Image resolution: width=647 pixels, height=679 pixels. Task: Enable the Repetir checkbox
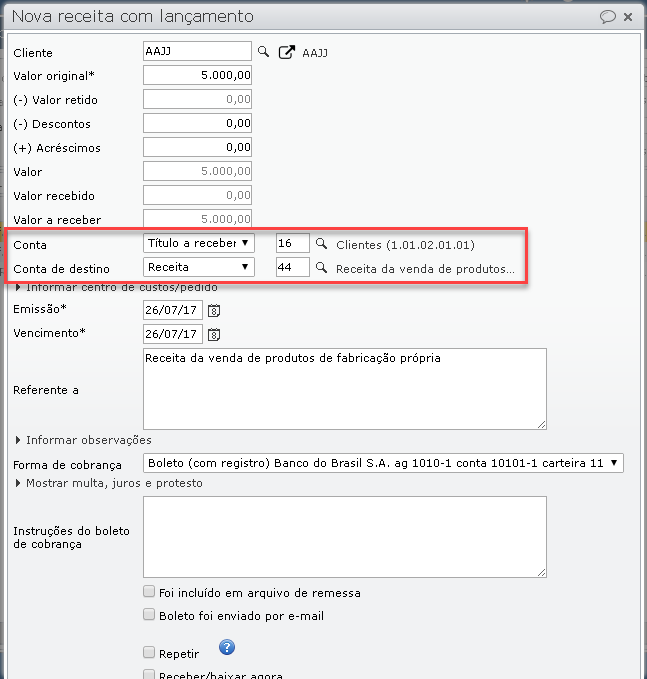[x=149, y=652]
